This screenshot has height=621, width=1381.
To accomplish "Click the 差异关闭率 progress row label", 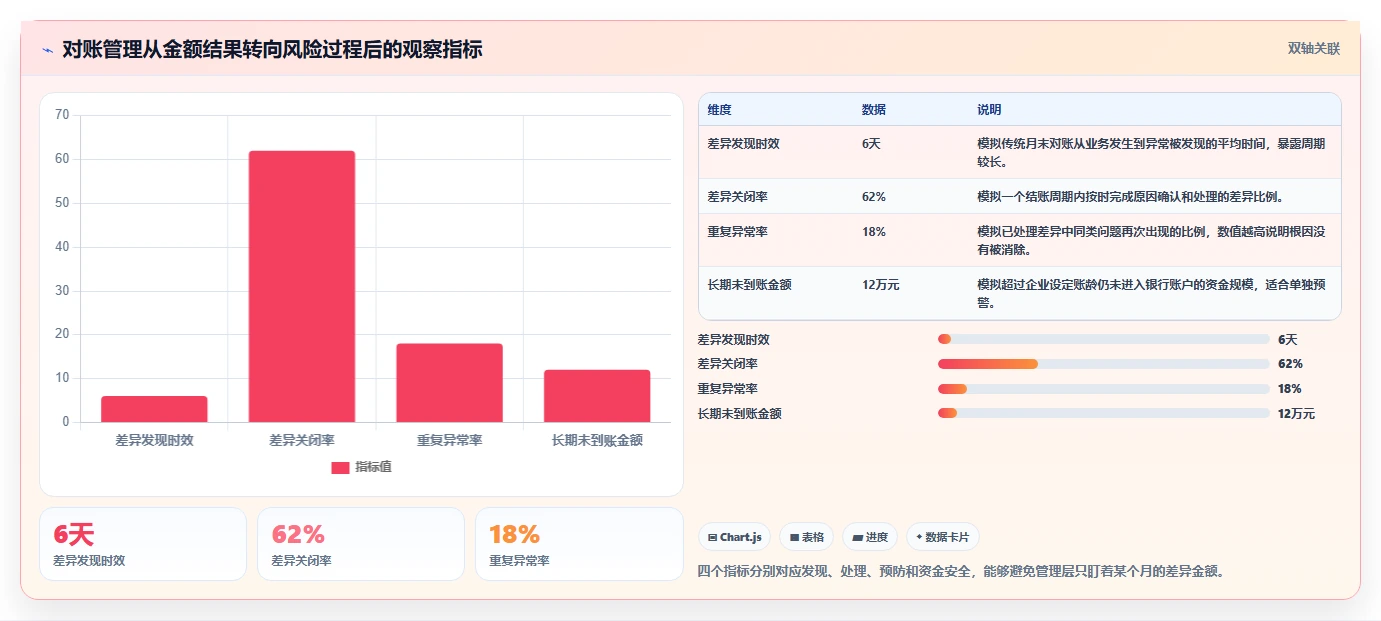I will click(x=727, y=364).
